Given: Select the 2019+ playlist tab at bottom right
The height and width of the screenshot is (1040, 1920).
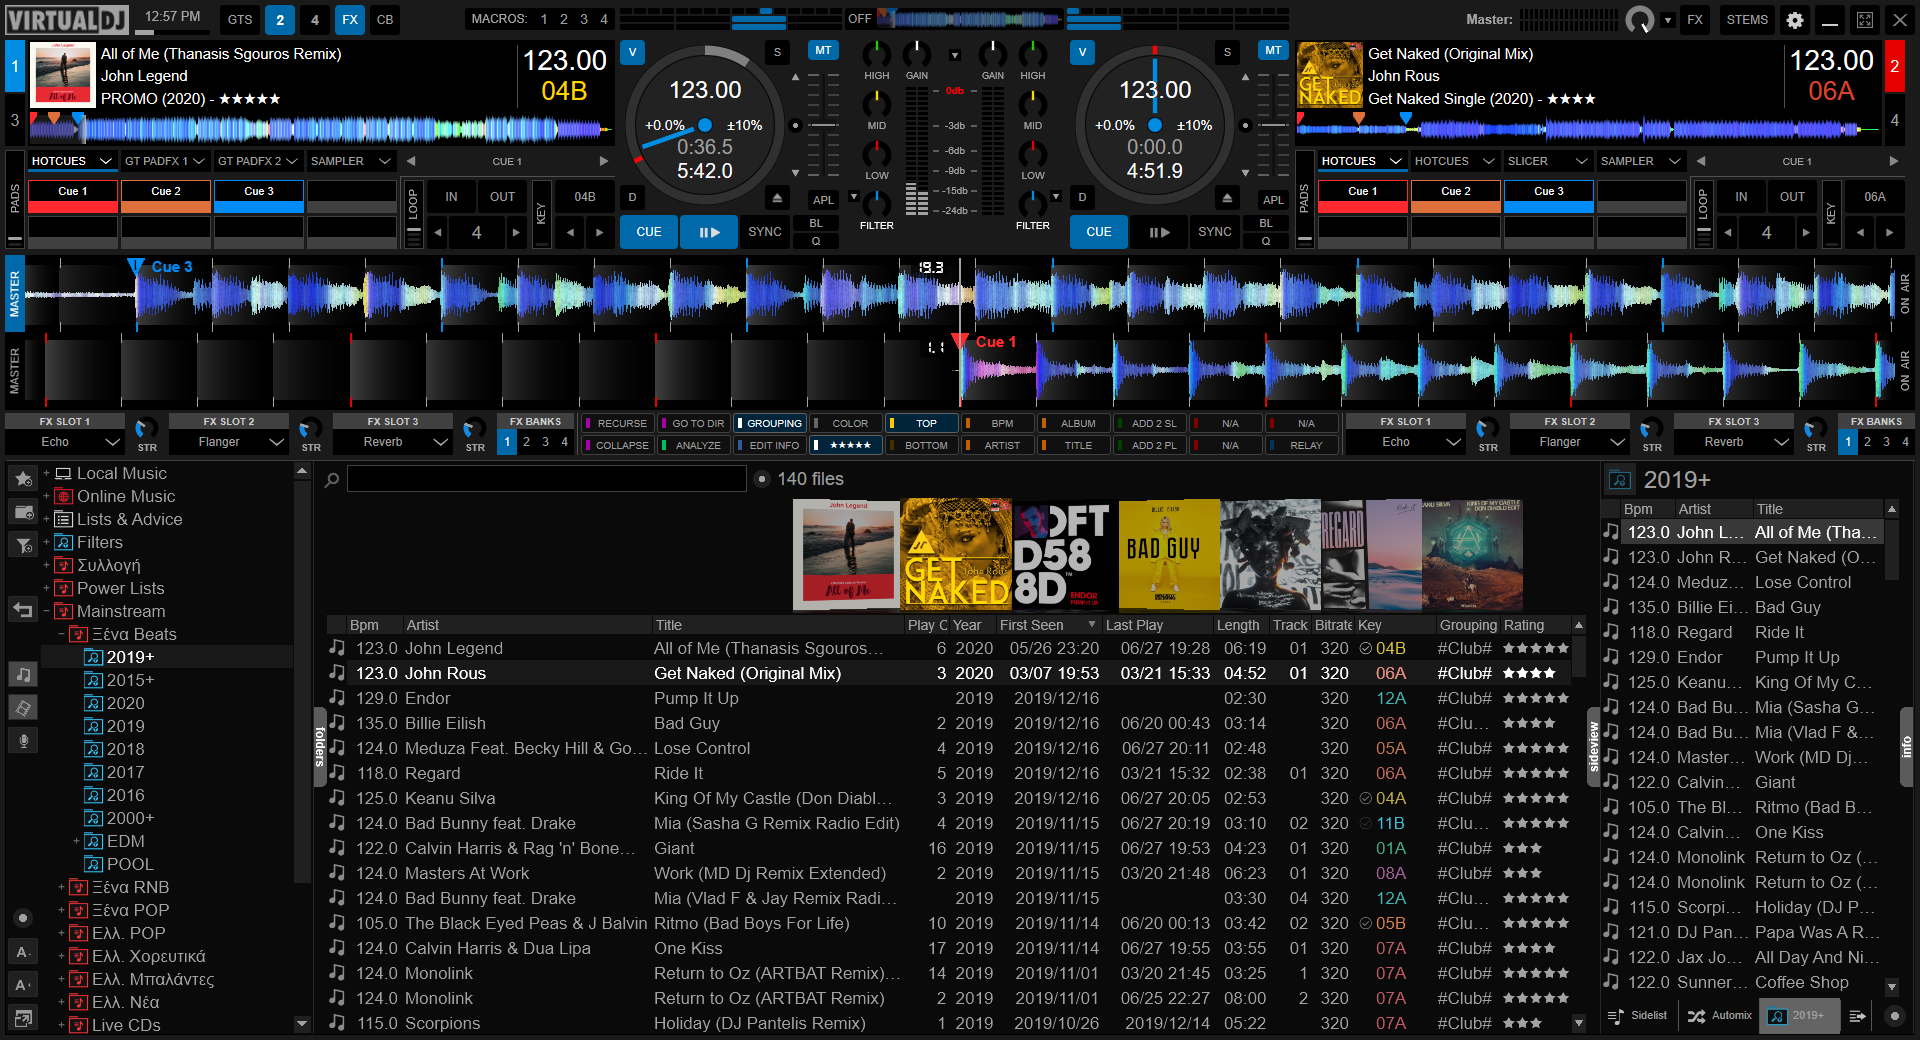Looking at the screenshot, I should point(1799,1015).
